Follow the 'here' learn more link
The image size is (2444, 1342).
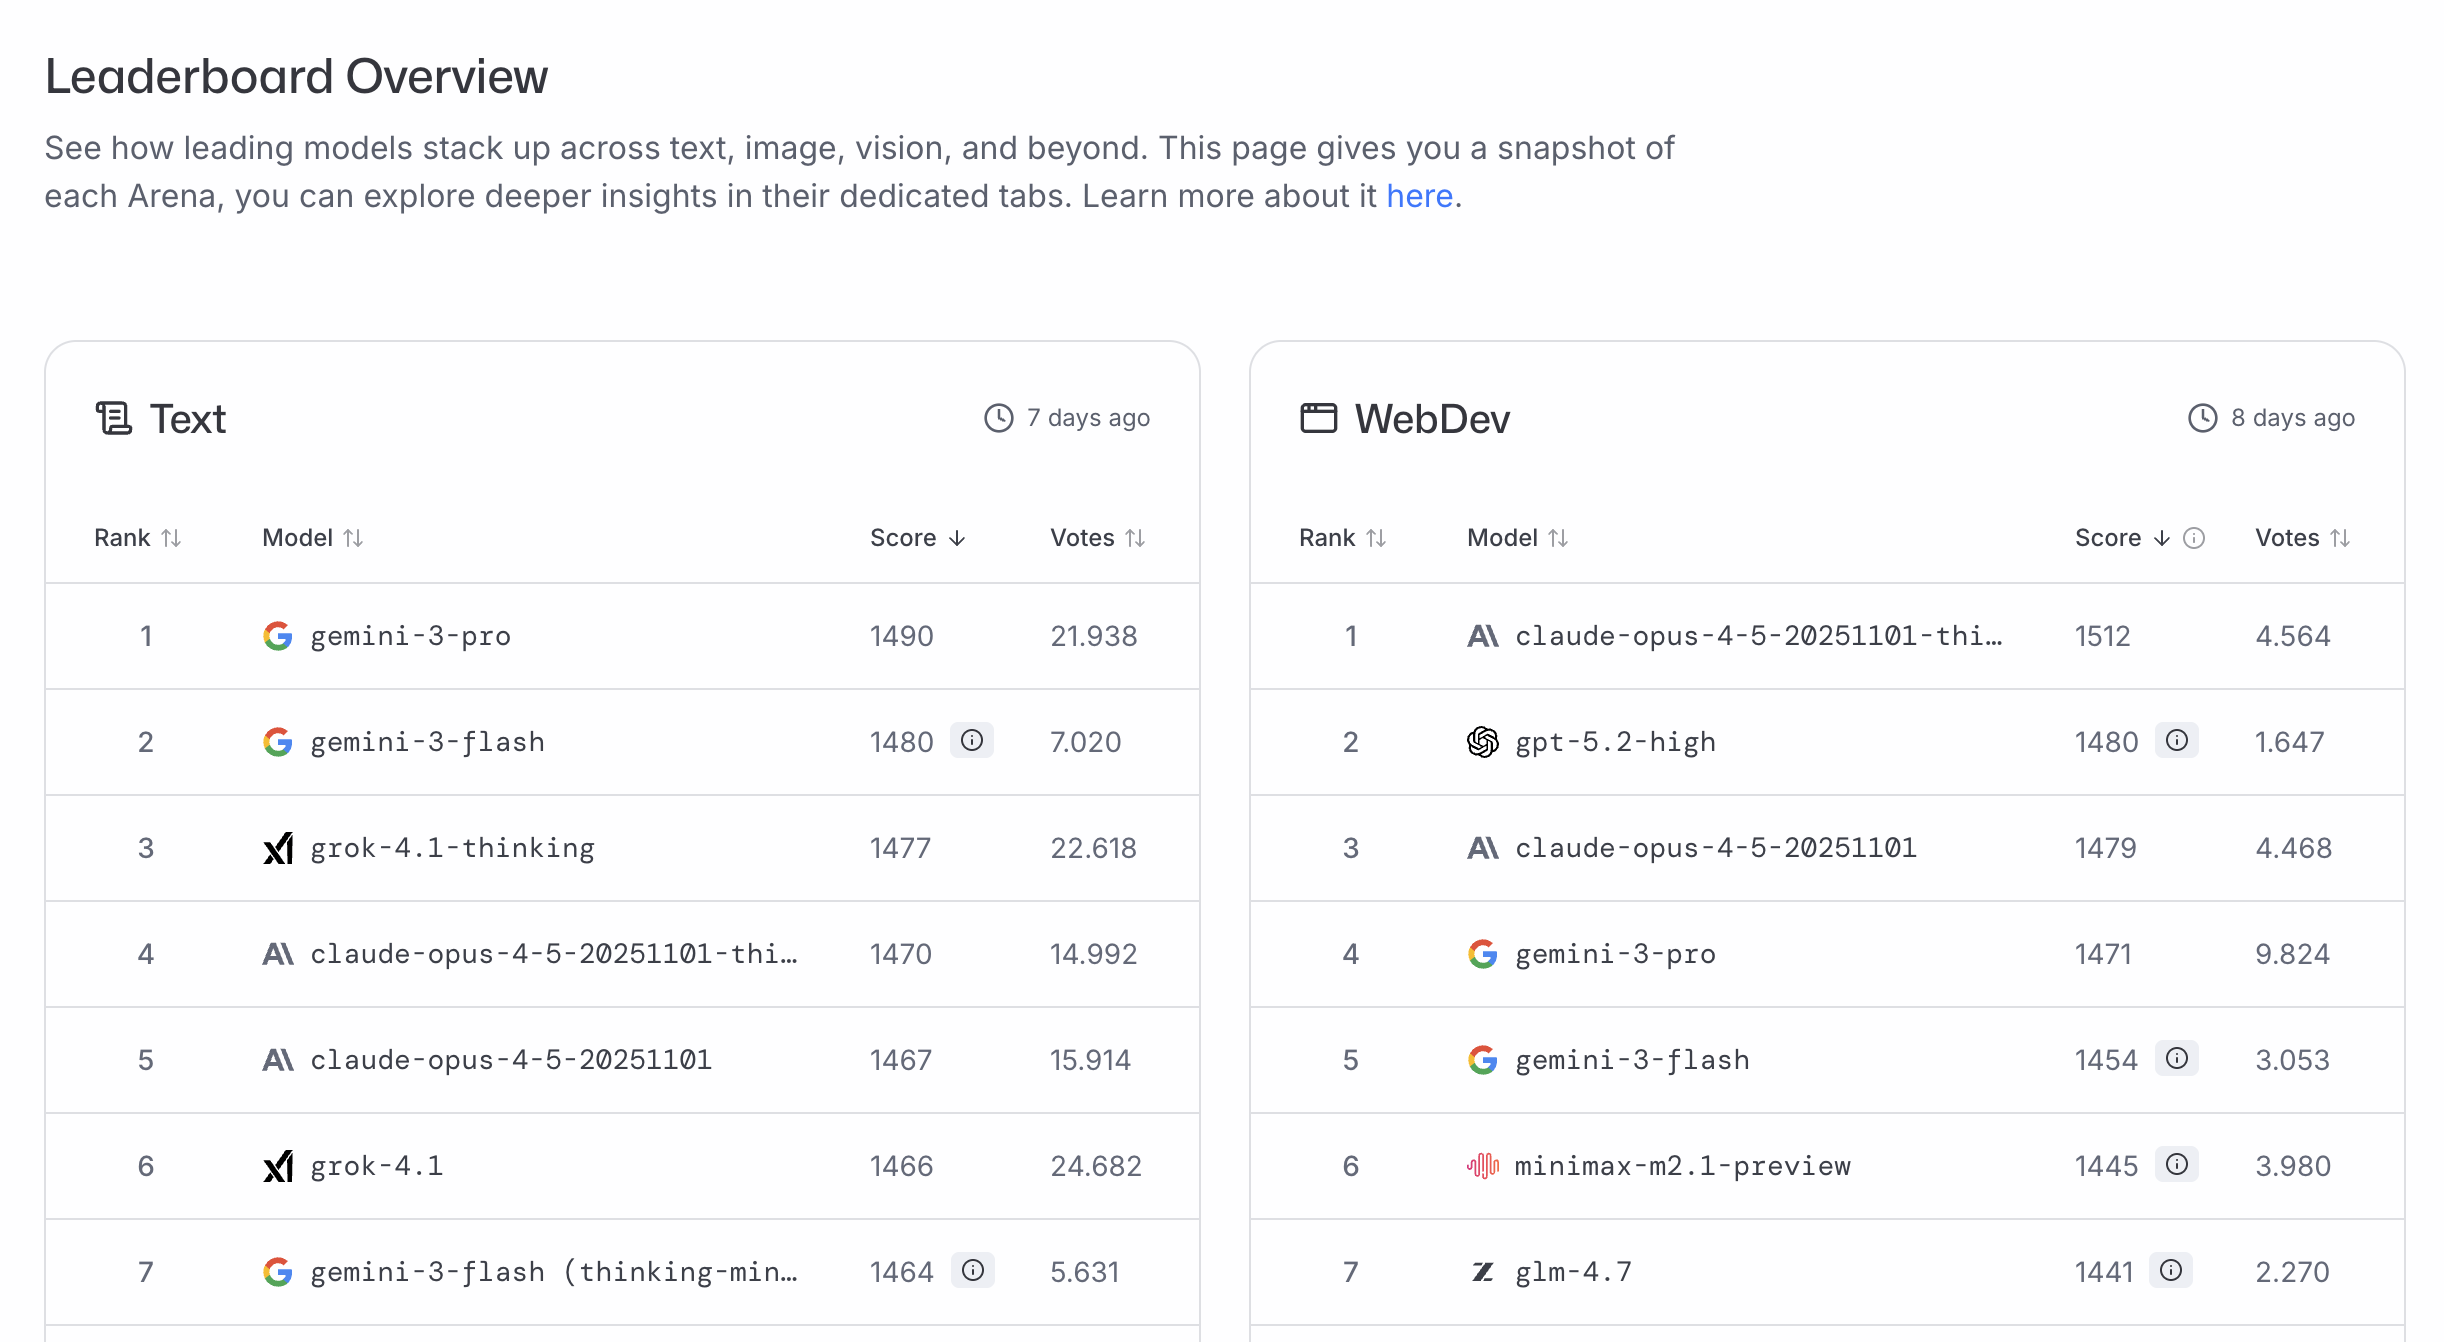coord(1419,196)
